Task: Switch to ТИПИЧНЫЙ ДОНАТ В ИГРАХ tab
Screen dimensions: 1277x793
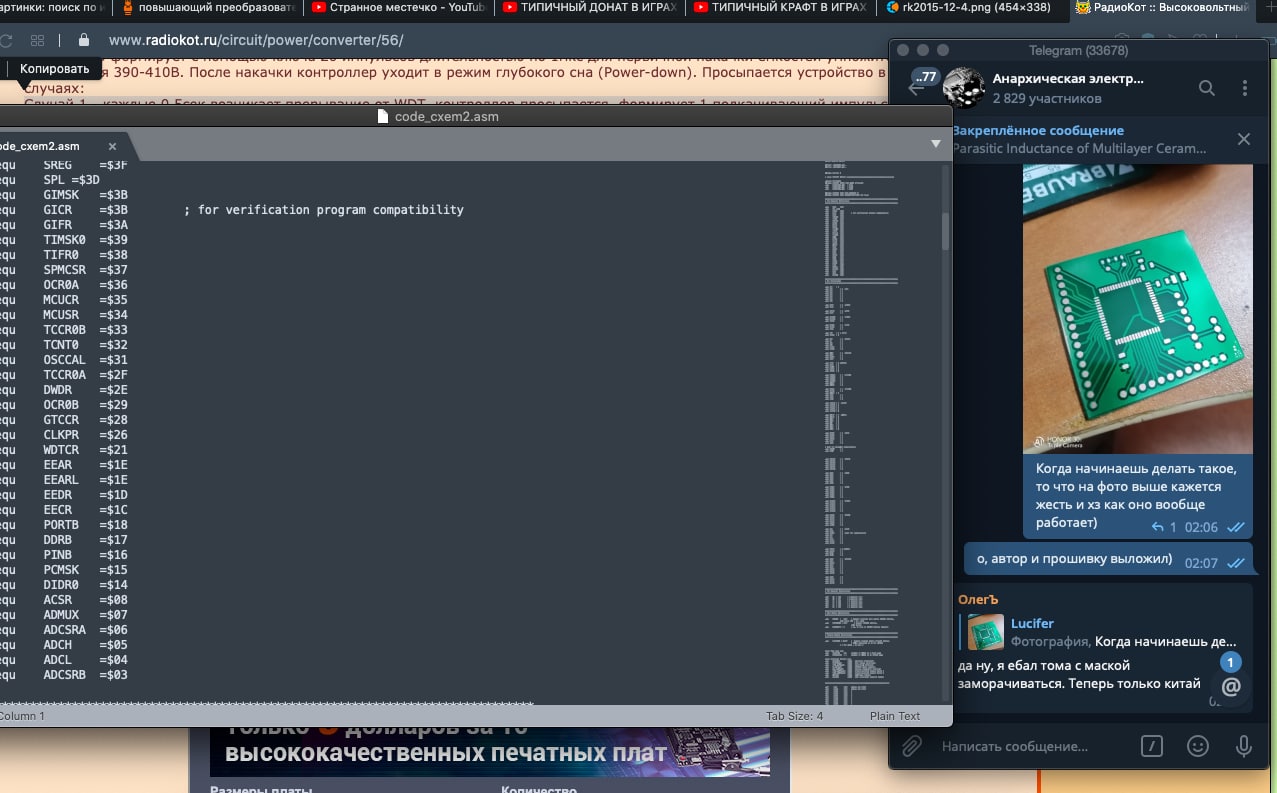Action: click(x=589, y=7)
